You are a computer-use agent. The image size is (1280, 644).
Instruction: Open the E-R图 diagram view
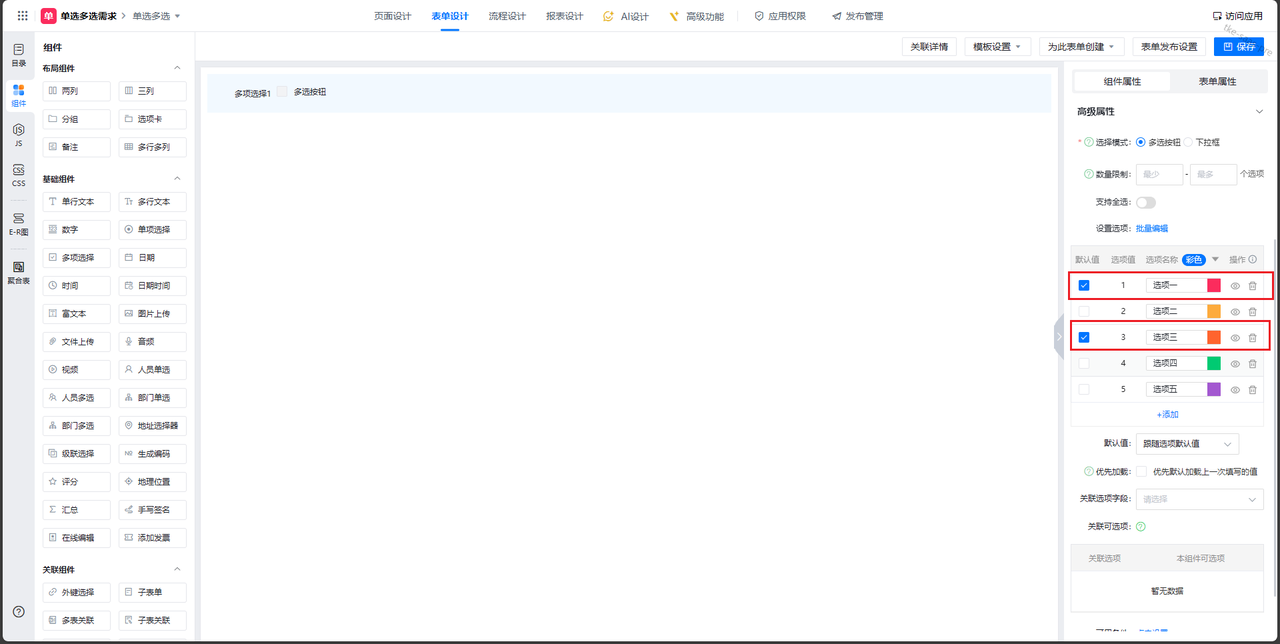click(x=18, y=223)
